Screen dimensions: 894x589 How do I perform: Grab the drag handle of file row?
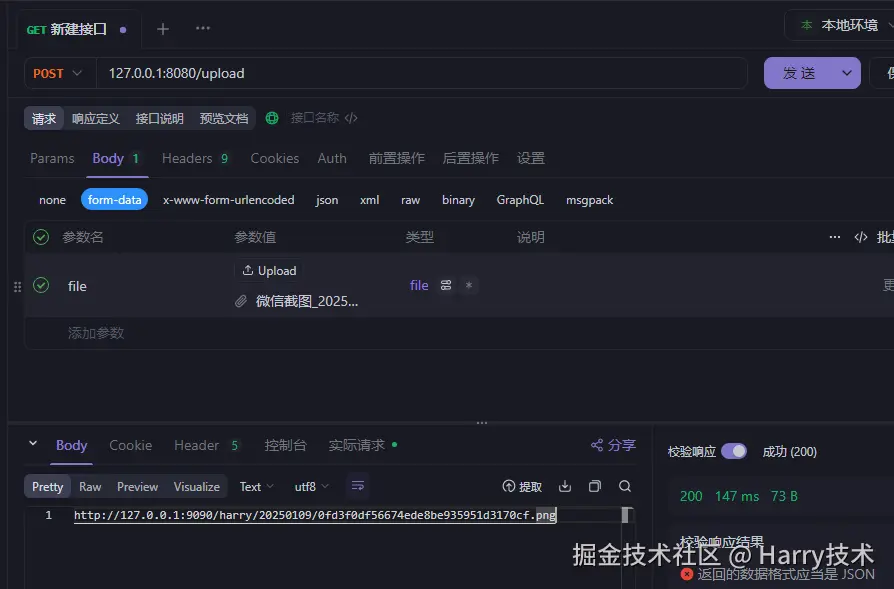18,287
